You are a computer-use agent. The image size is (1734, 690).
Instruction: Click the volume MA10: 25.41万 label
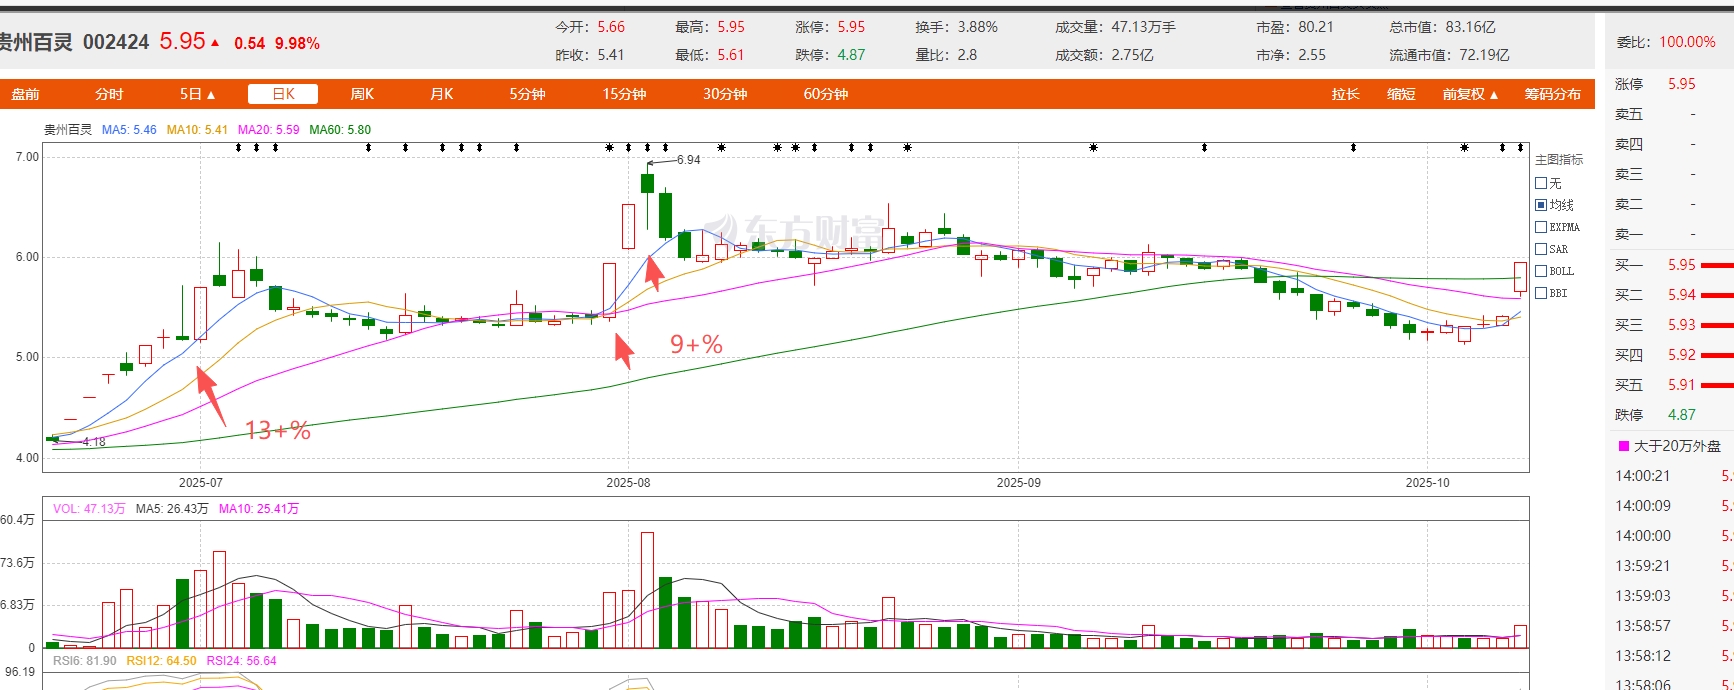pyautogui.click(x=259, y=509)
